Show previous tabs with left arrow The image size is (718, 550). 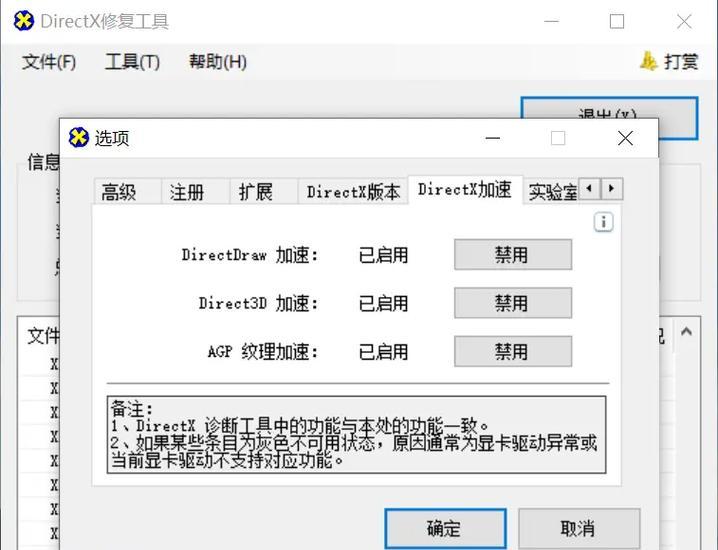pos(590,188)
